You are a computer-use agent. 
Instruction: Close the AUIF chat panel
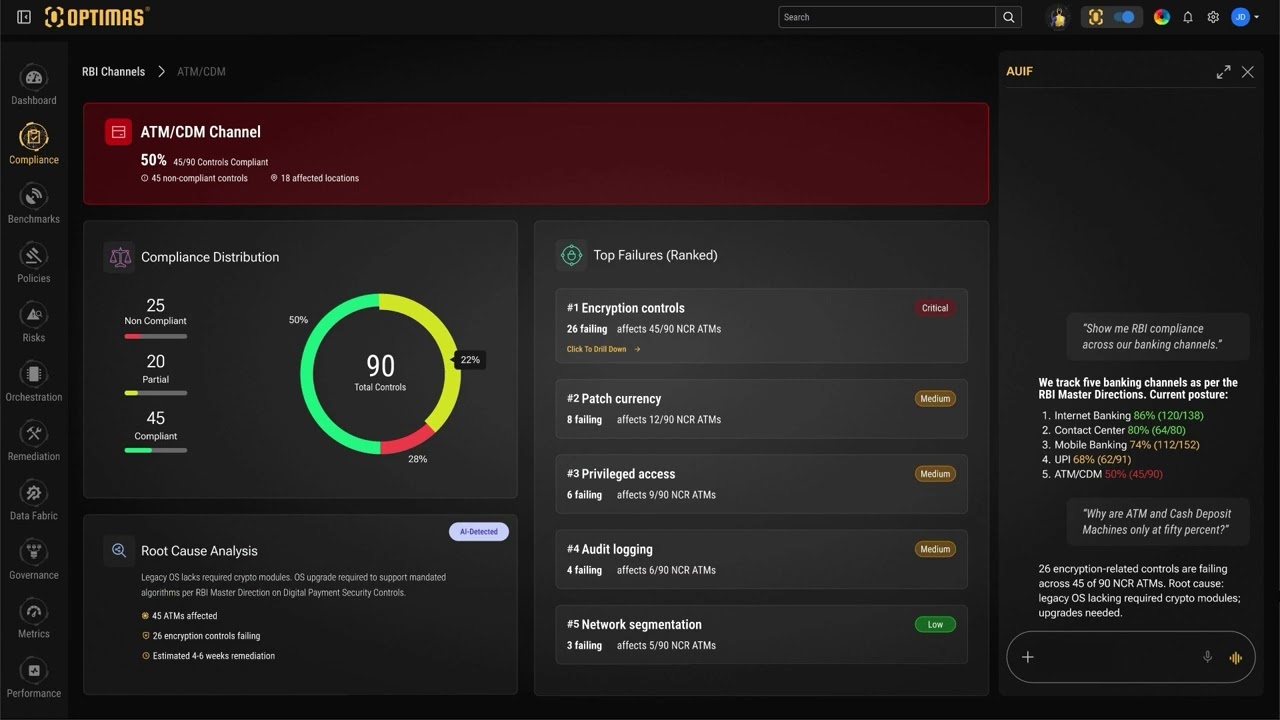[x=1247, y=72]
